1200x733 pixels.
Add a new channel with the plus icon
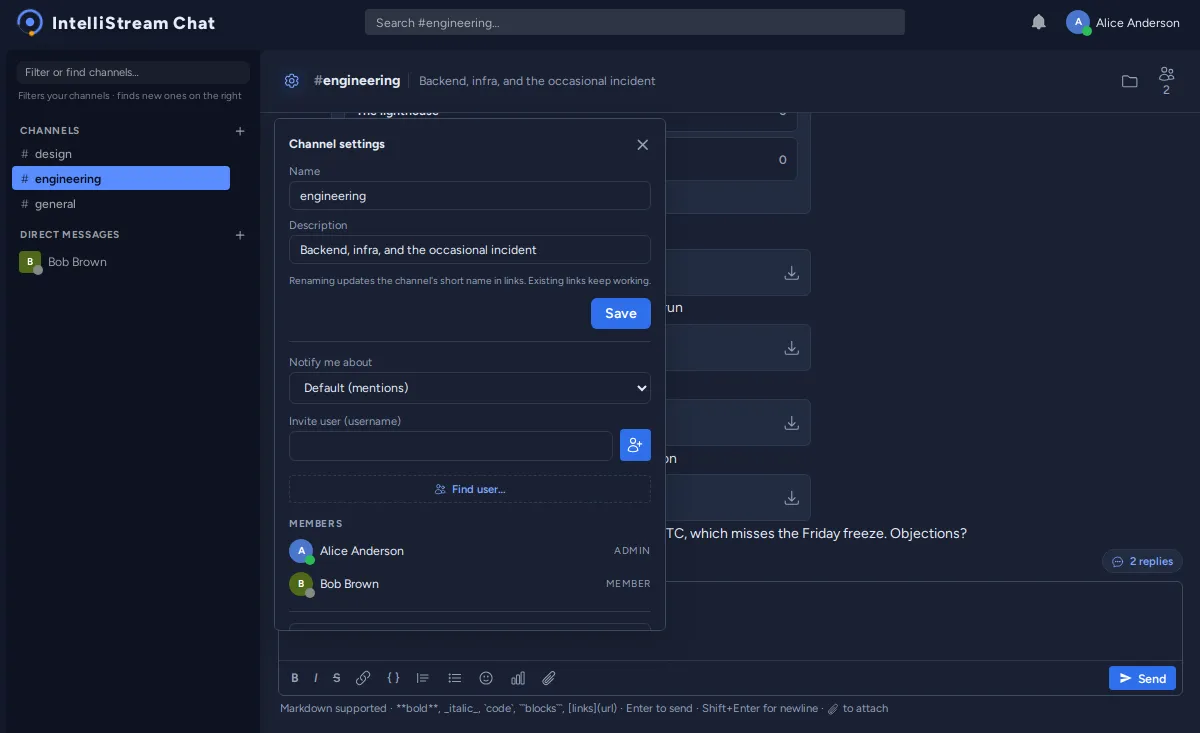[x=240, y=131]
